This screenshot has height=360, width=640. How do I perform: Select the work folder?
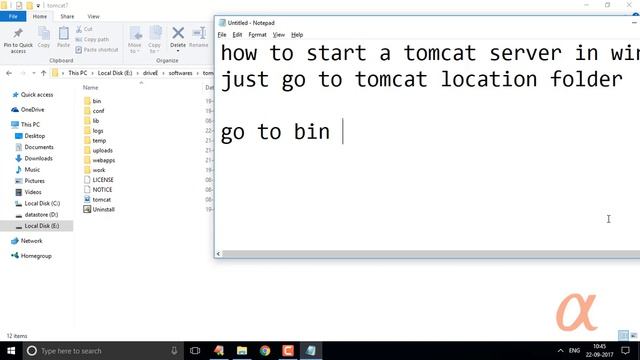click(x=99, y=170)
